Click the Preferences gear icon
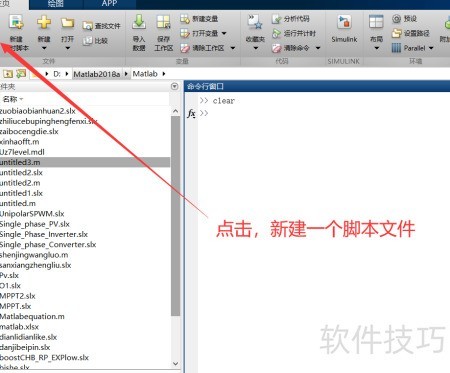 (396, 19)
